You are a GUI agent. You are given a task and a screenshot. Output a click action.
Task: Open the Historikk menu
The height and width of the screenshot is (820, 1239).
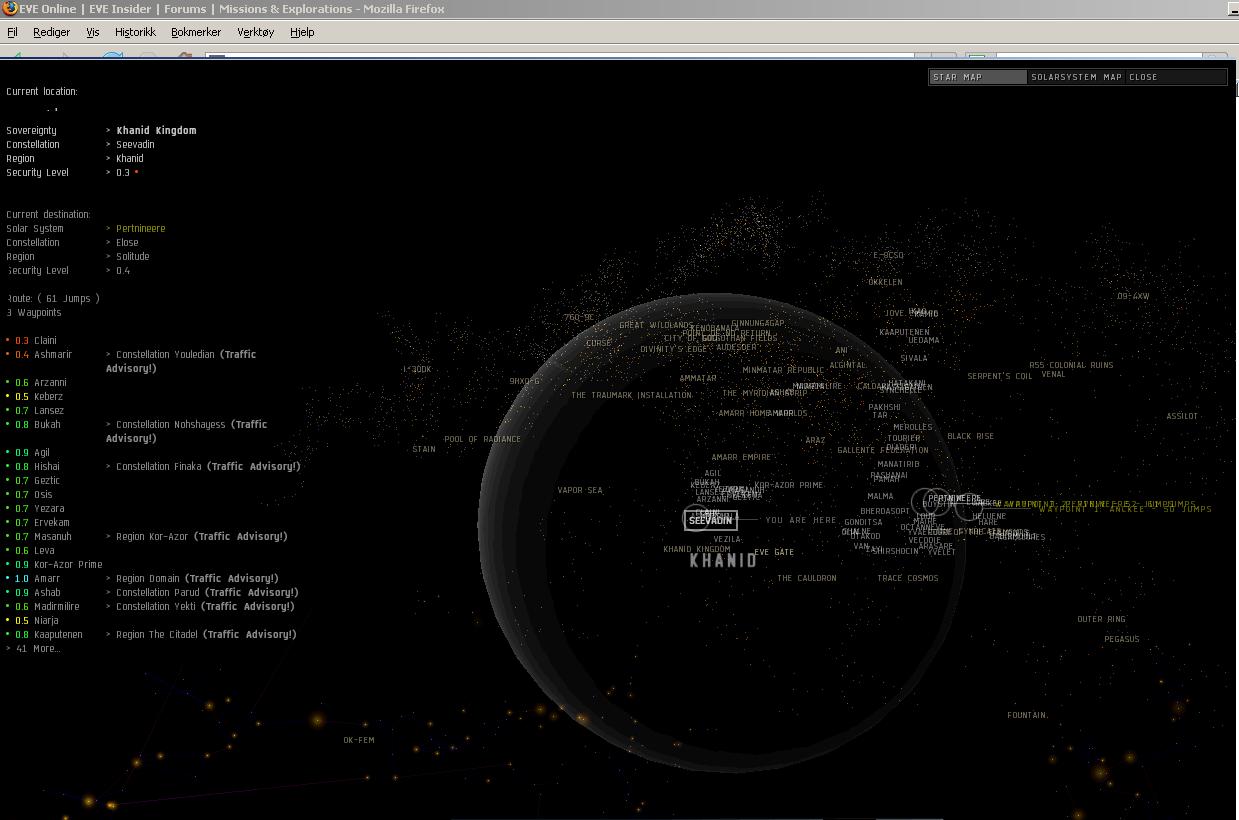135,32
